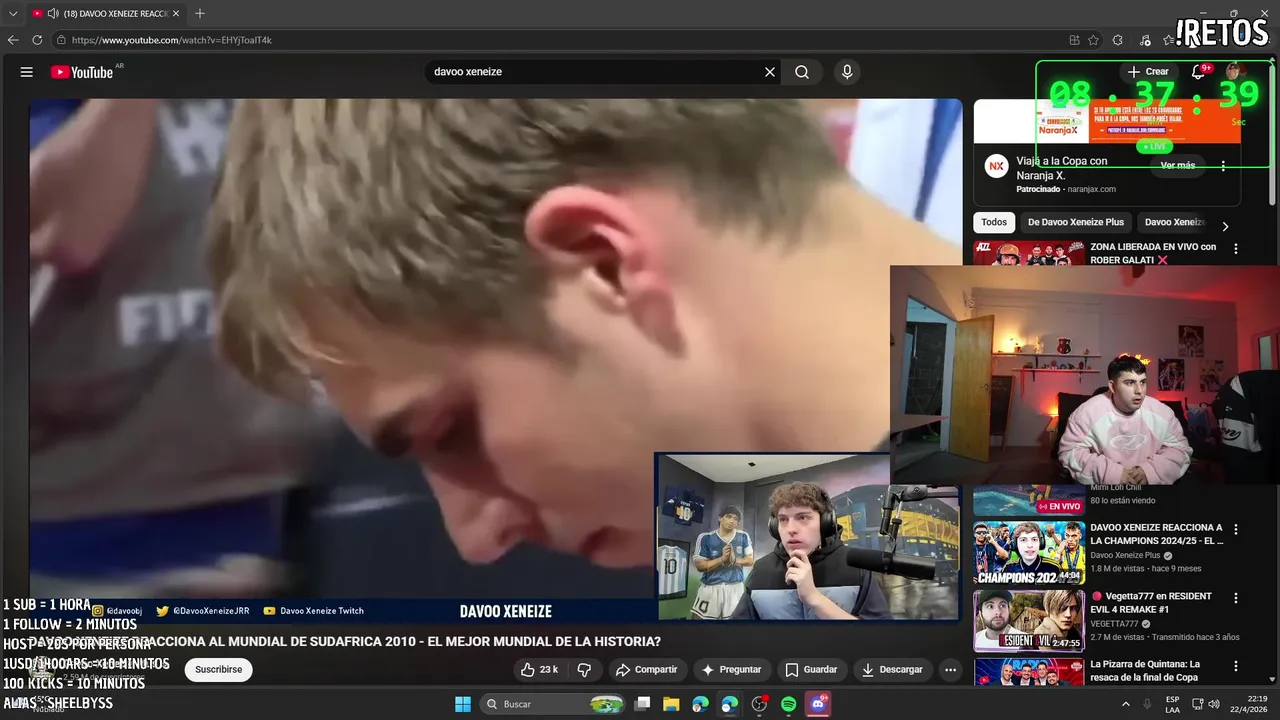Click the Windows taskbar Buscar box

(551, 704)
